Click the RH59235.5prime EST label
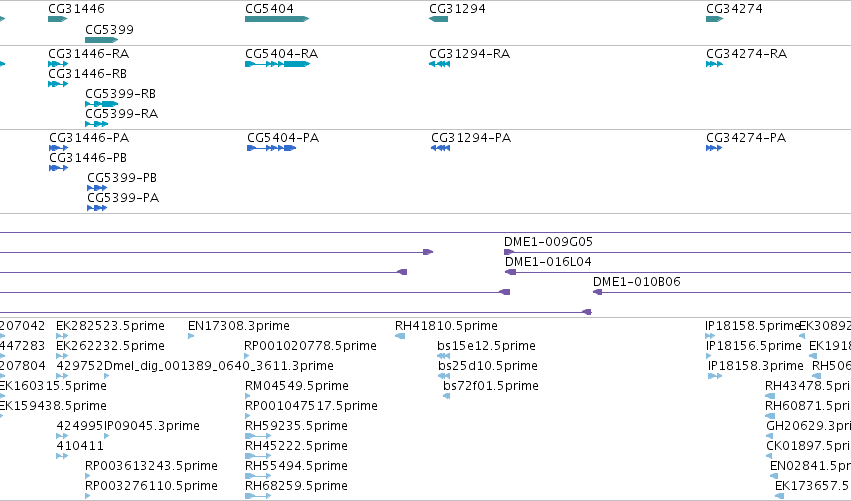 pyautogui.click(x=296, y=426)
